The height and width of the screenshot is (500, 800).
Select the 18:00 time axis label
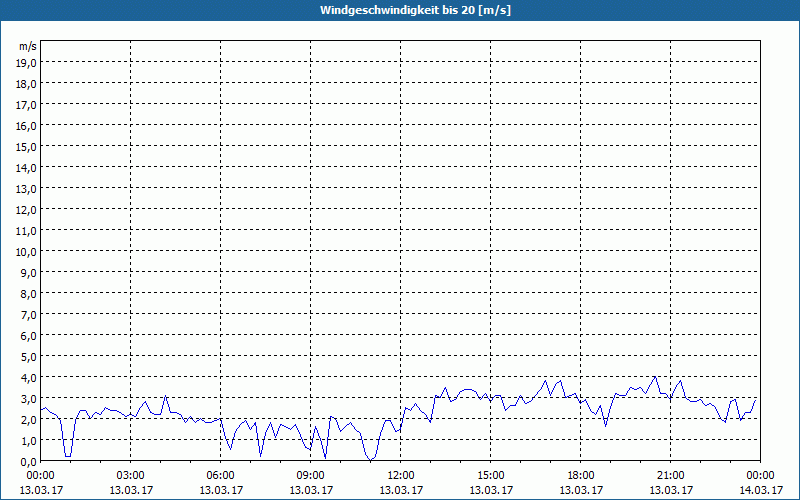[581, 476]
